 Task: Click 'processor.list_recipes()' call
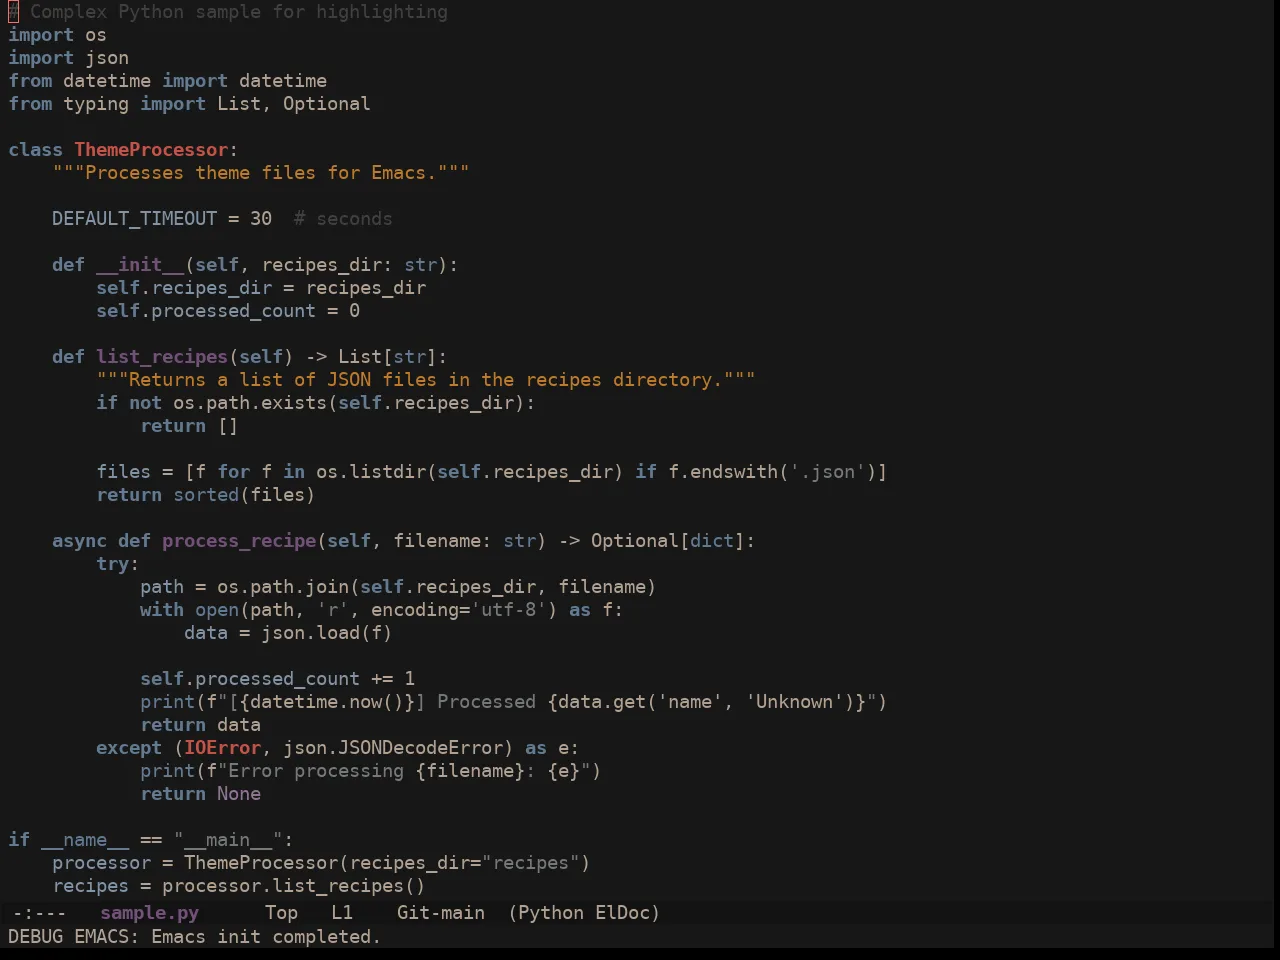click(294, 886)
